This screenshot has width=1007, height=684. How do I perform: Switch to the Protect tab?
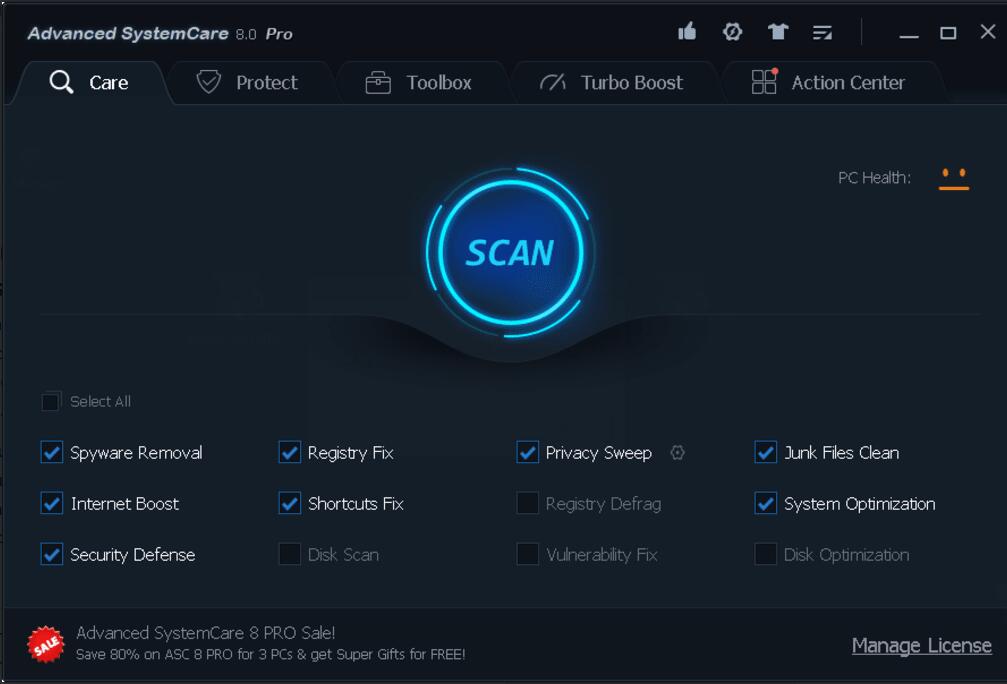248,83
